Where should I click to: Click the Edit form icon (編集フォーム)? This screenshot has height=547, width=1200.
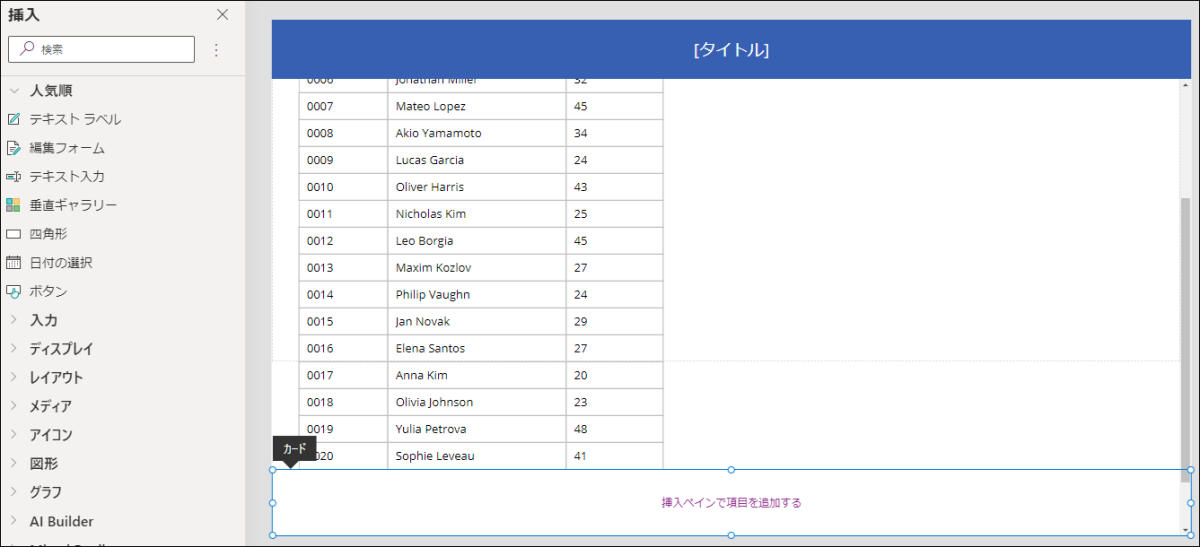click(x=13, y=148)
